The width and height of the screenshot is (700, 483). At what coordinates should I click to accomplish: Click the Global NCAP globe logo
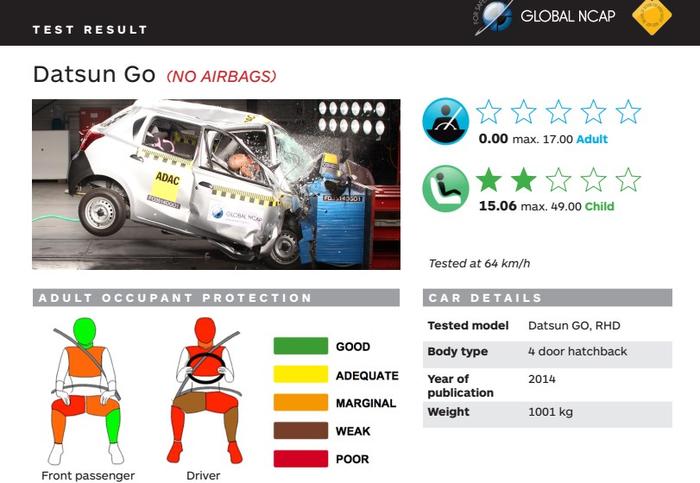point(494,17)
